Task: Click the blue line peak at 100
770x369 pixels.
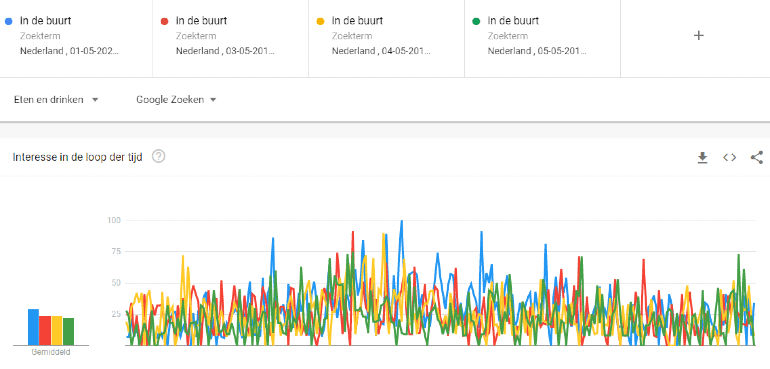Action: pos(402,221)
